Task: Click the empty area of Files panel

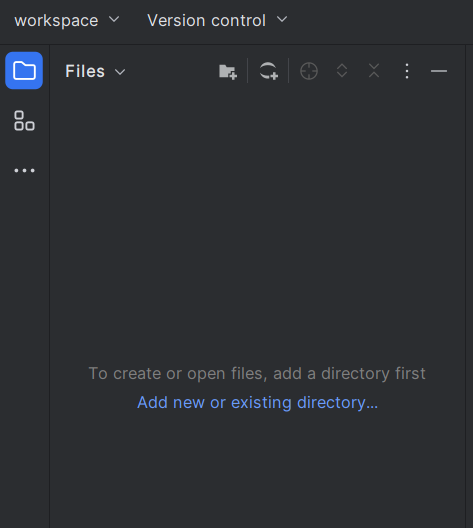Action: 258,219
